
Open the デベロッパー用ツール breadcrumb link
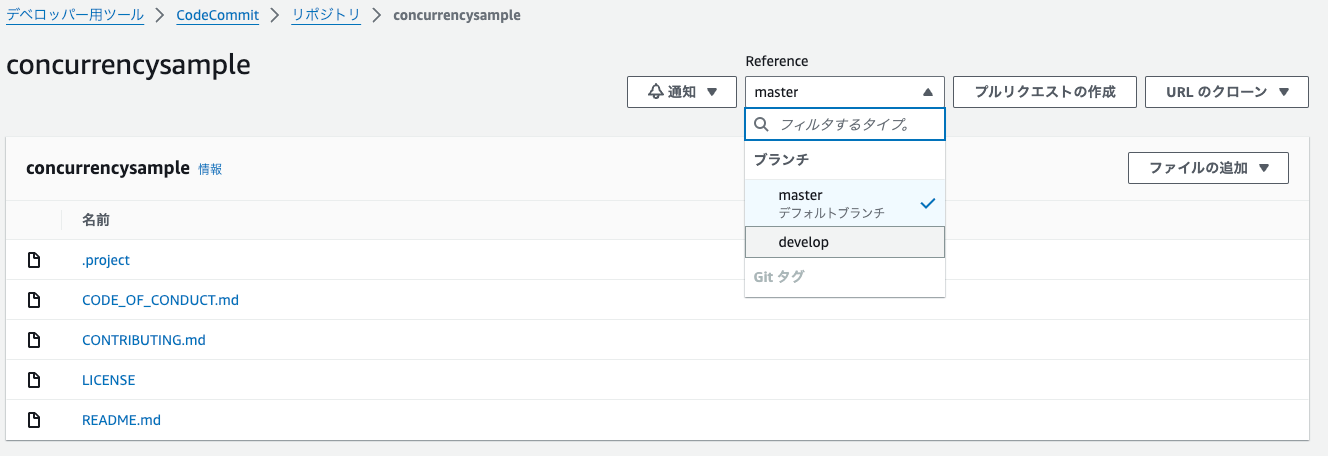tap(75, 15)
